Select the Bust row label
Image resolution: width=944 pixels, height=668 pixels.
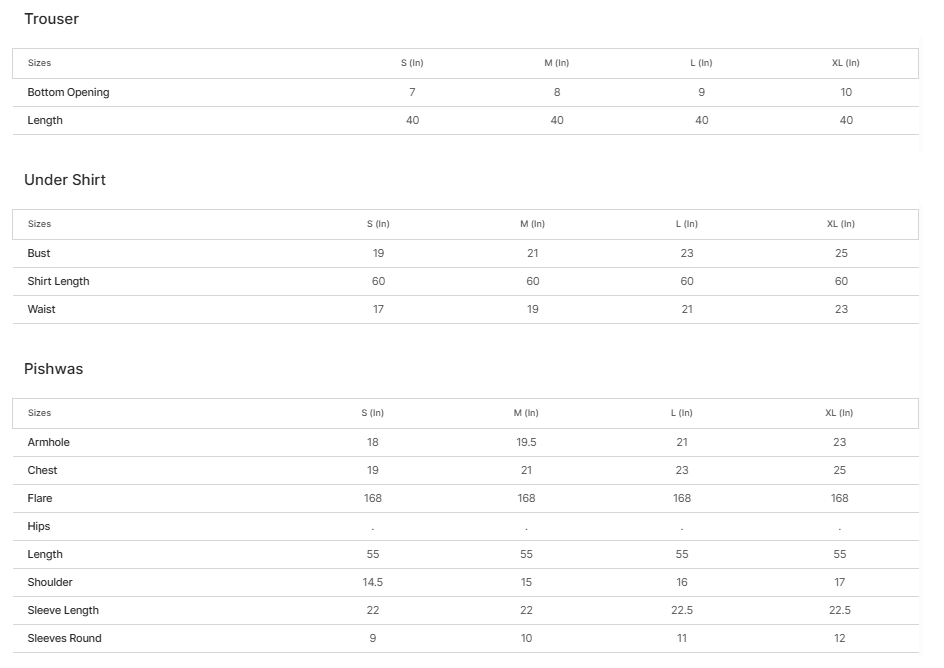click(39, 253)
